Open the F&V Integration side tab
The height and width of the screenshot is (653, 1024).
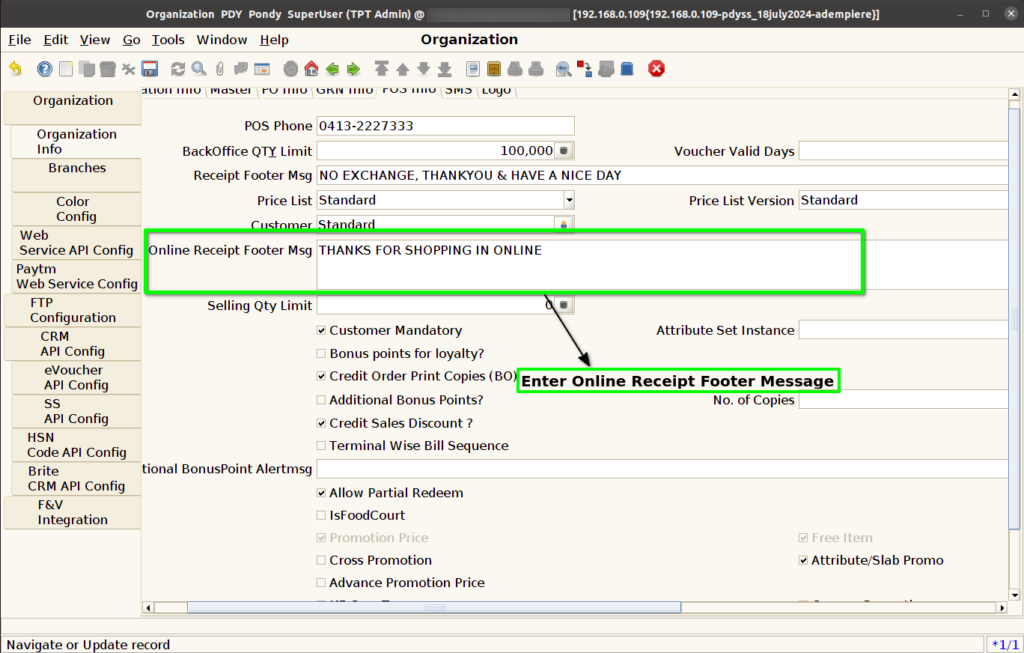pos(72,513)
